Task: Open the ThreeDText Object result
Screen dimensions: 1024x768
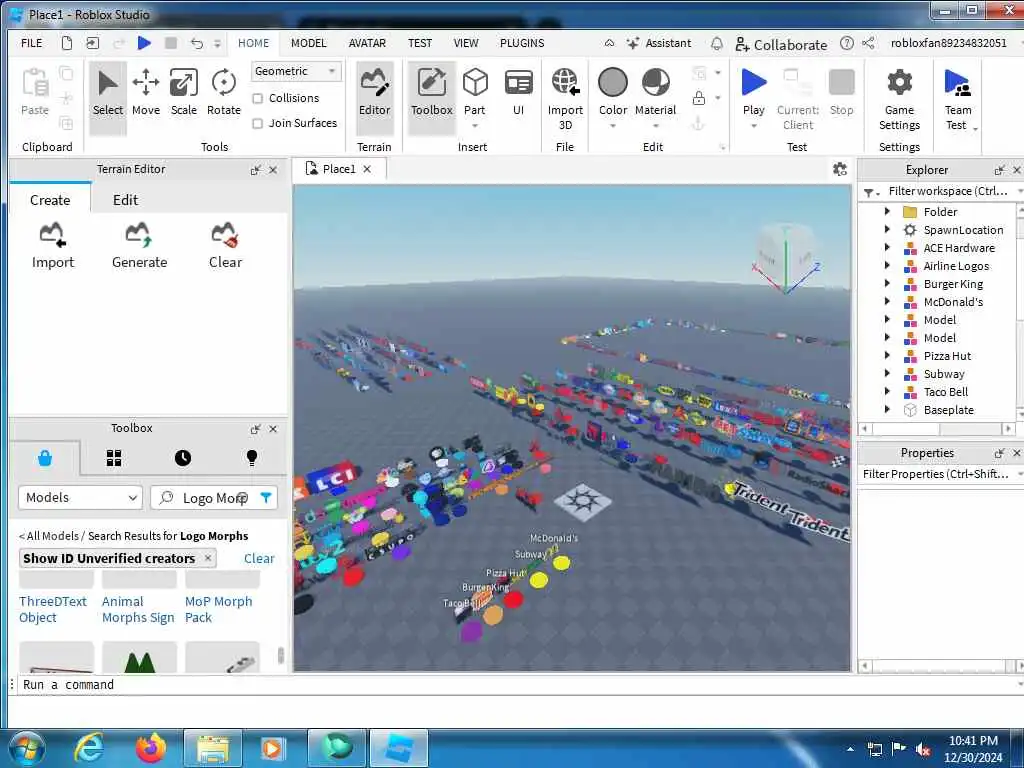Action: tap(52, 609)
